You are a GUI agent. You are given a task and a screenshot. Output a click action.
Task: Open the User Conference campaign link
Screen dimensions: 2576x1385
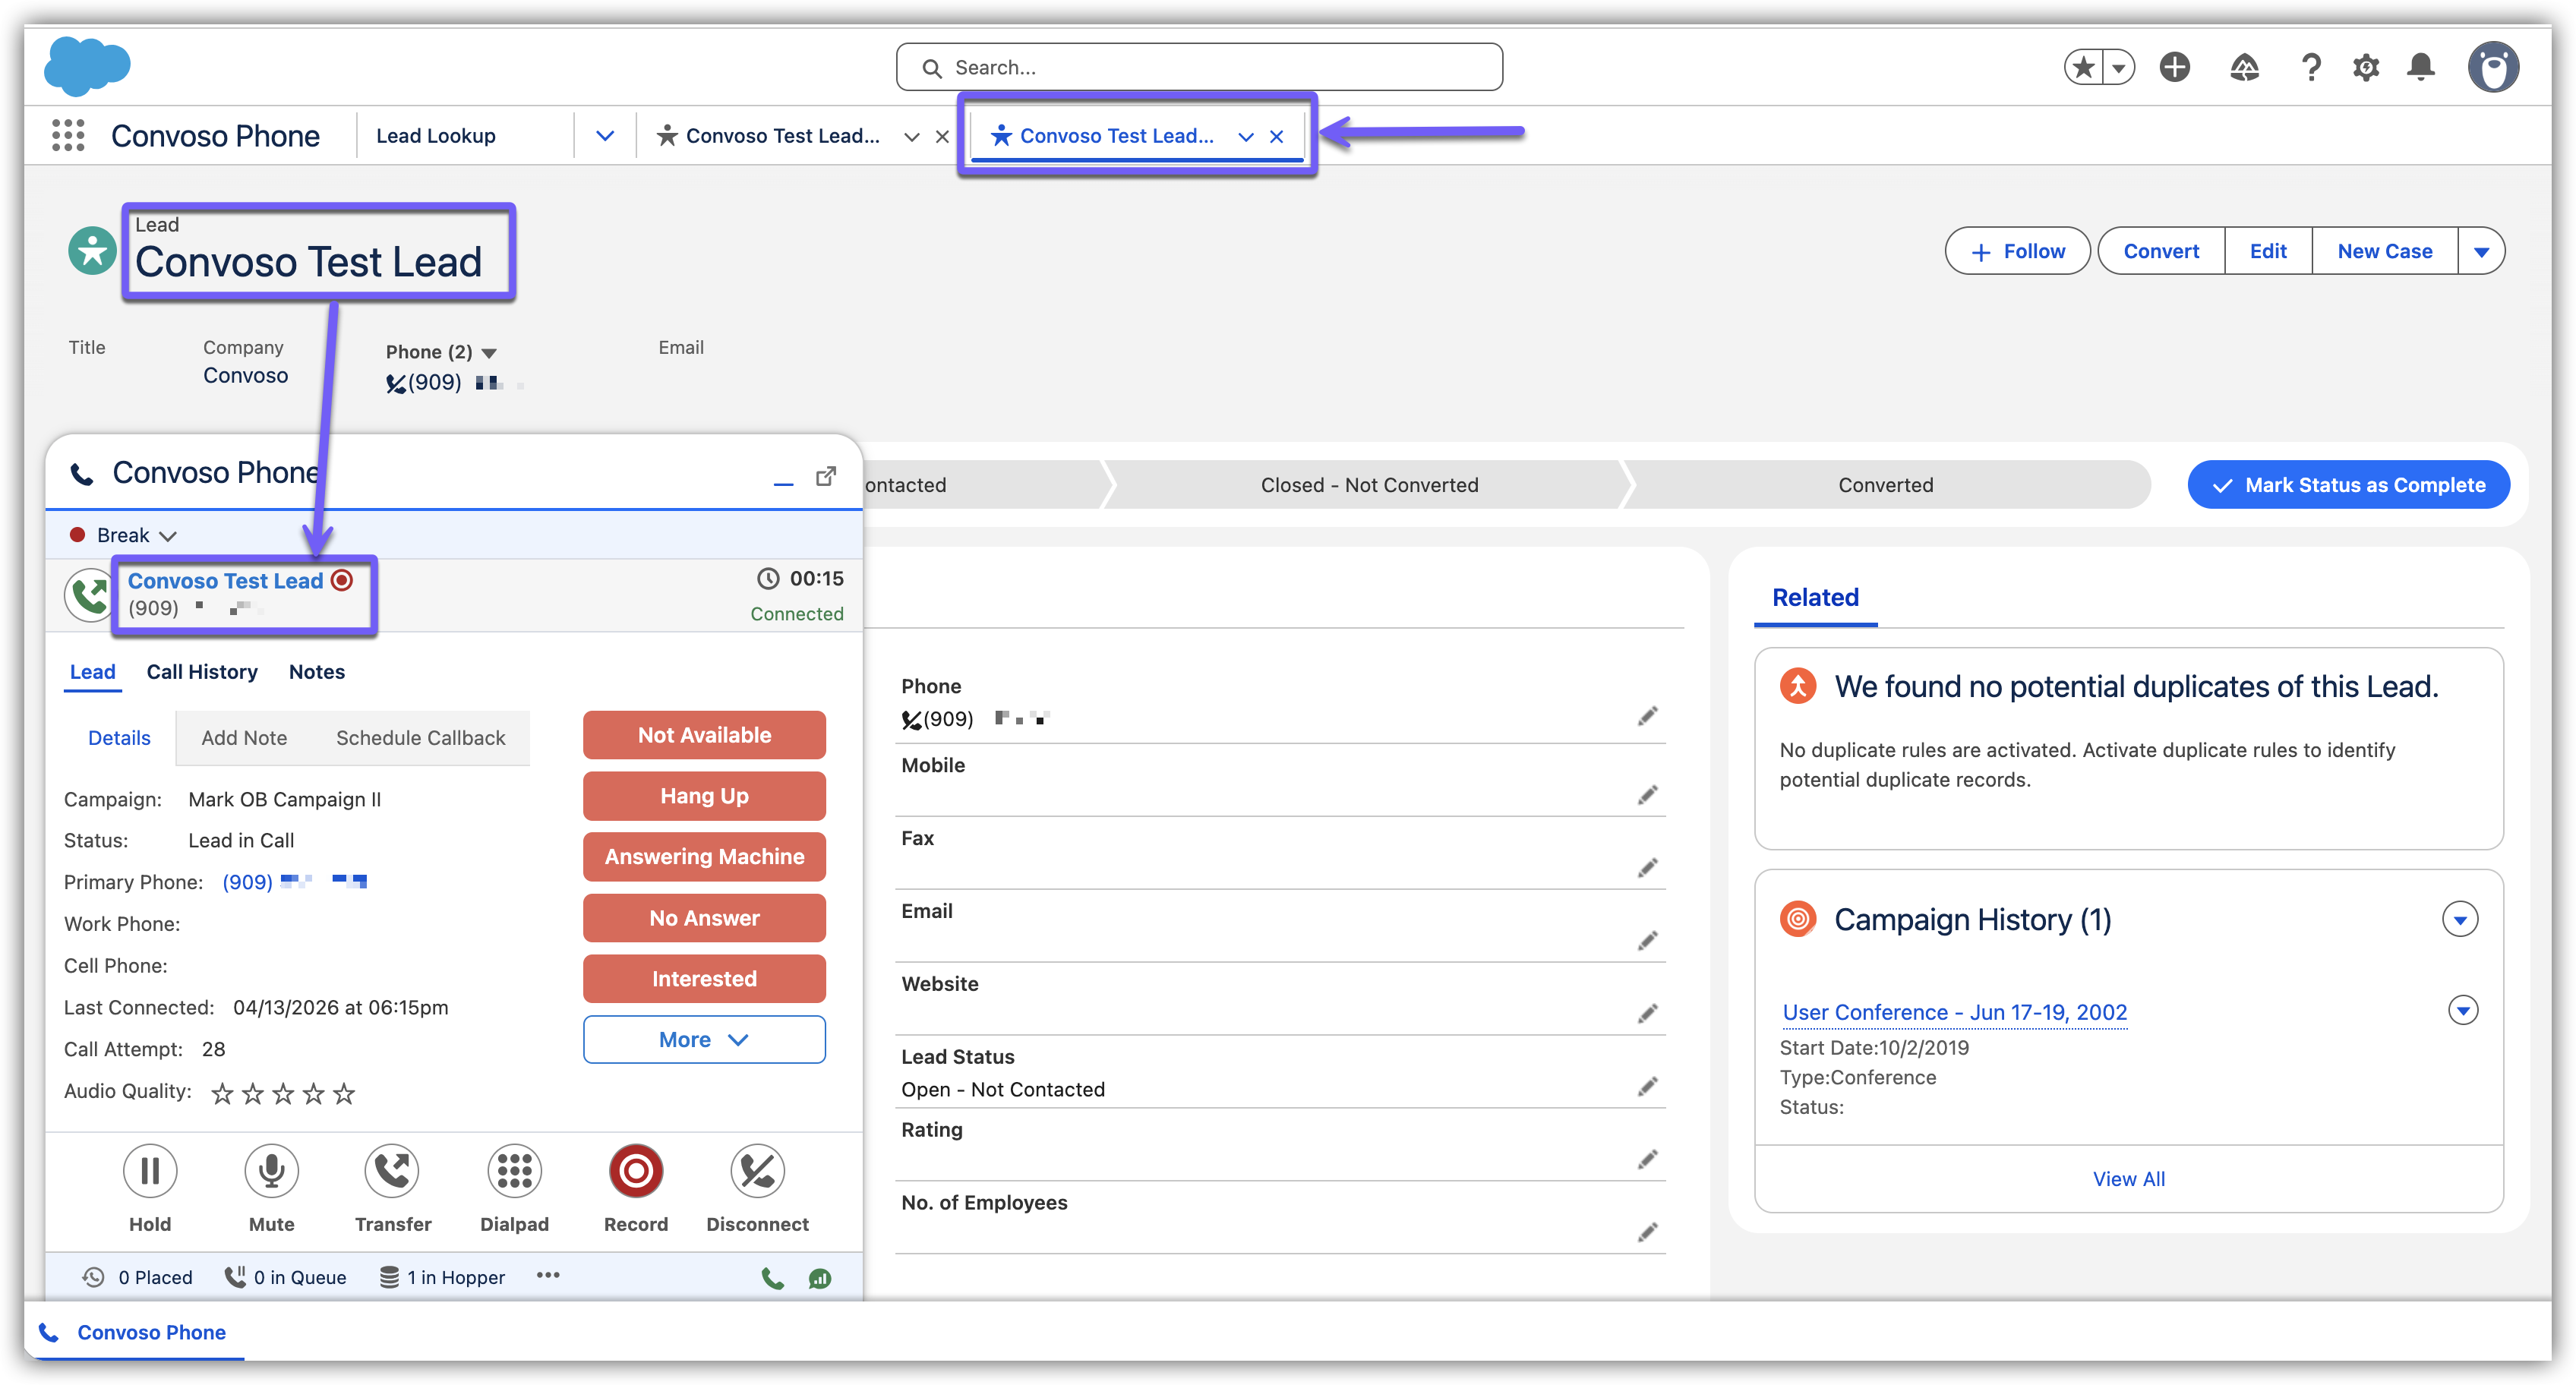click(1954, 1012)
